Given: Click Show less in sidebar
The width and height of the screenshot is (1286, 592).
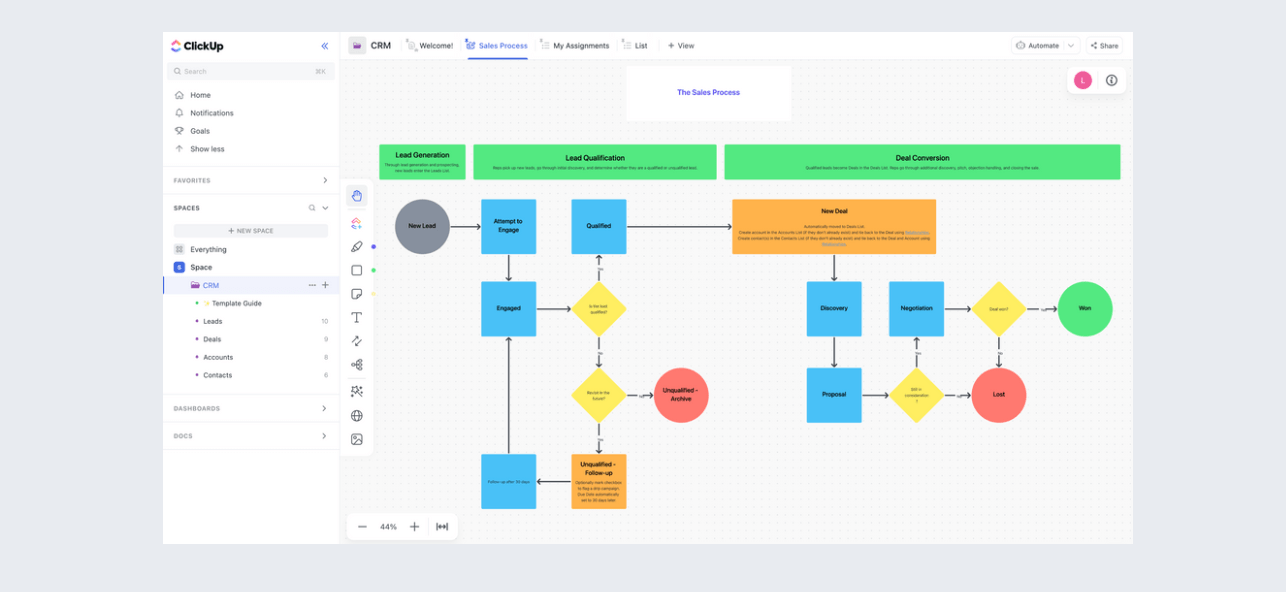Looking at the screenshot, I should 207,149.
